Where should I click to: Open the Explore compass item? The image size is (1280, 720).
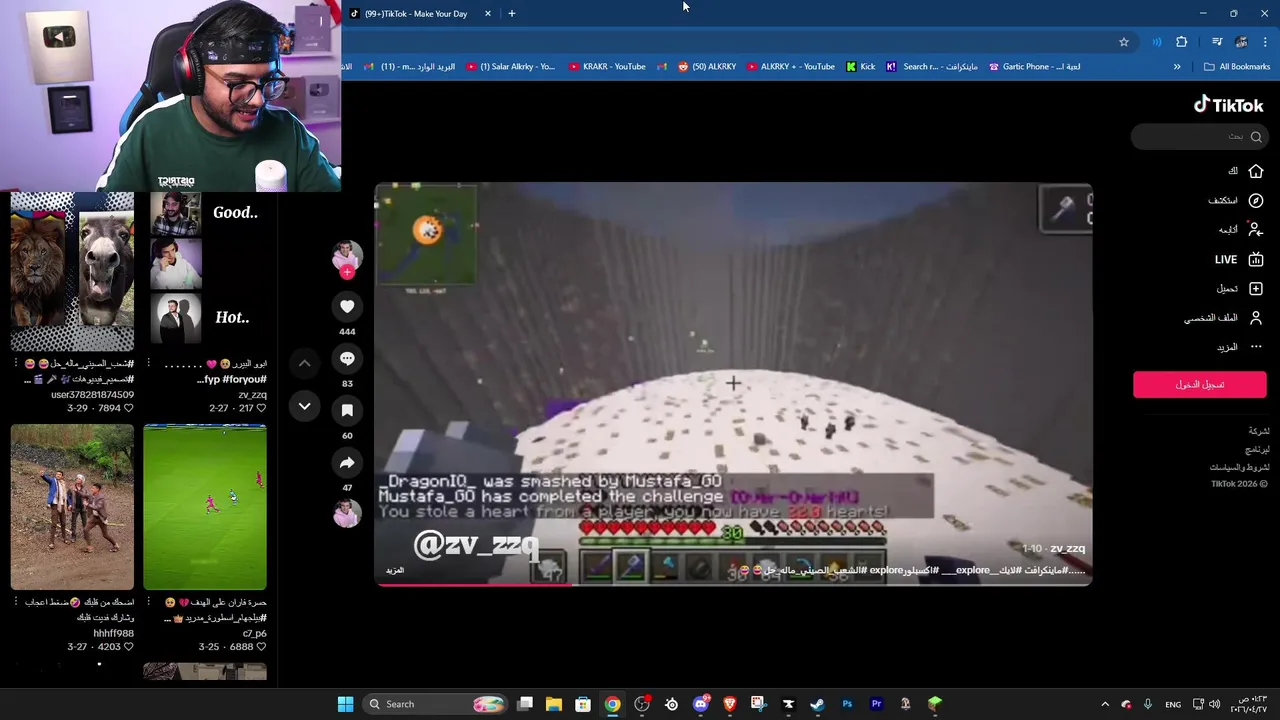coord(1256,200)
